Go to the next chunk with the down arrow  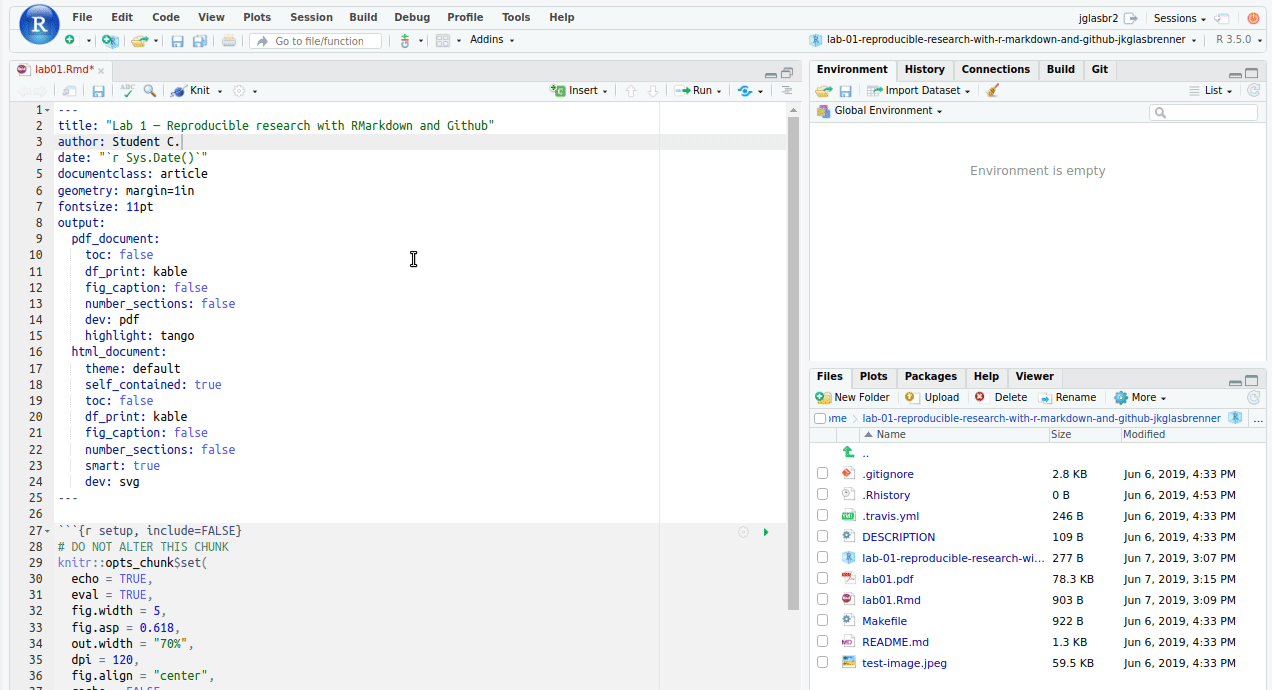653,91
